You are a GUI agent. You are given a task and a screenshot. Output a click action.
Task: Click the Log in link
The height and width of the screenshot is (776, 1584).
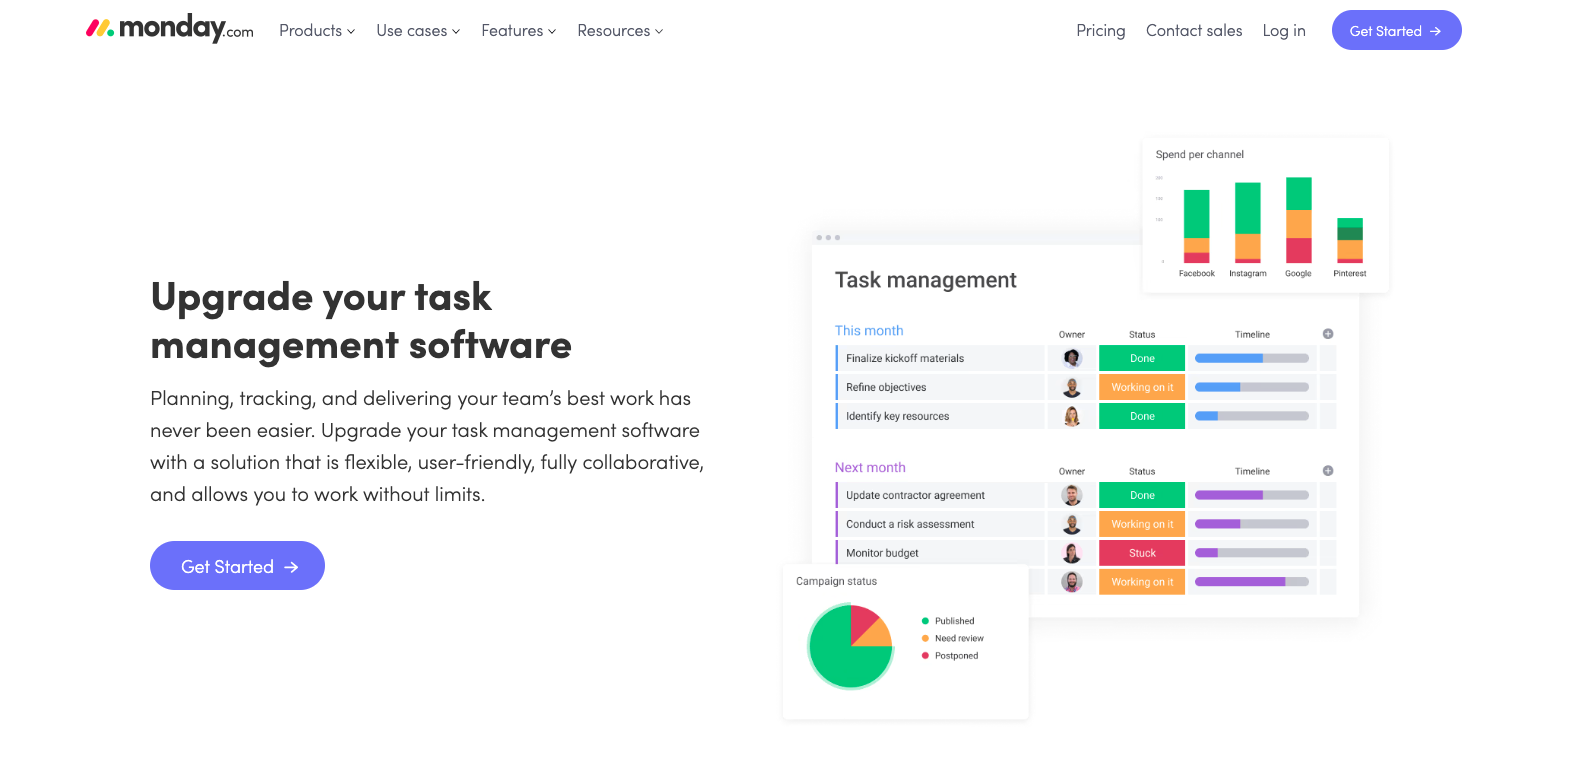point(1284,31)
